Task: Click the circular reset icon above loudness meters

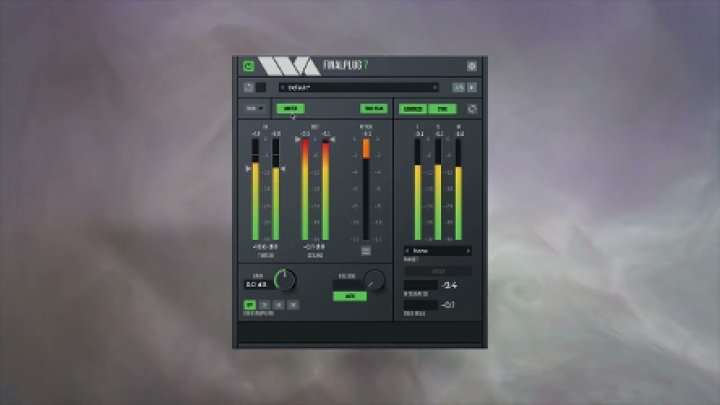Action: coord(472,109)
